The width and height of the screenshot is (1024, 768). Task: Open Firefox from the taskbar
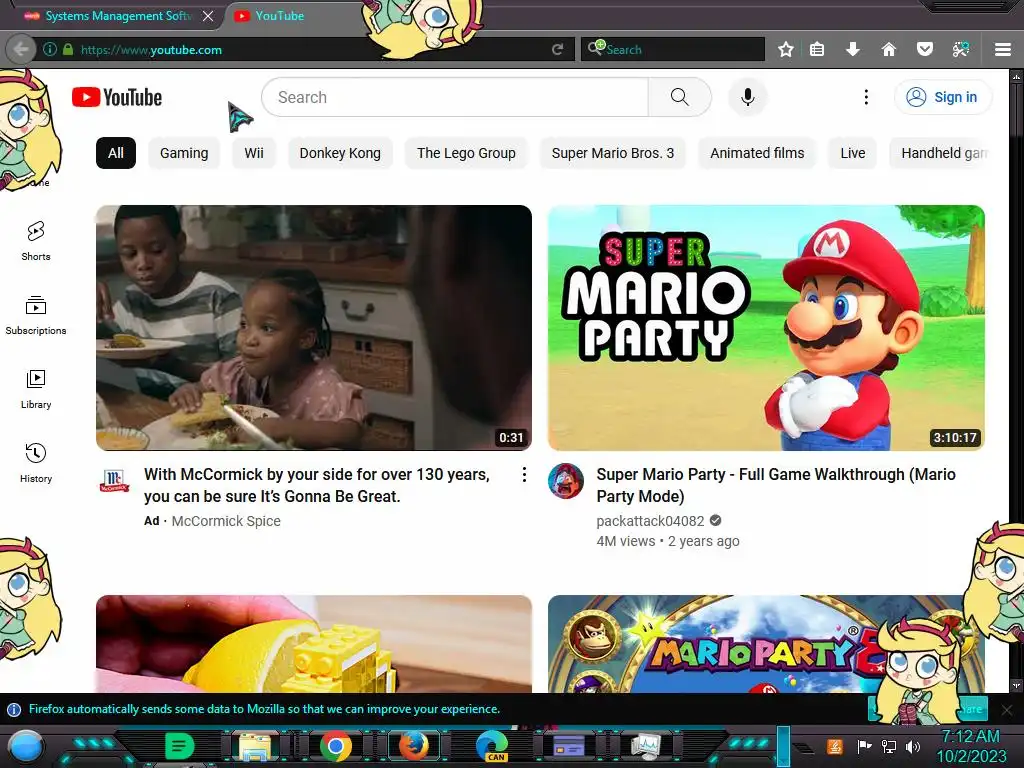413,746
